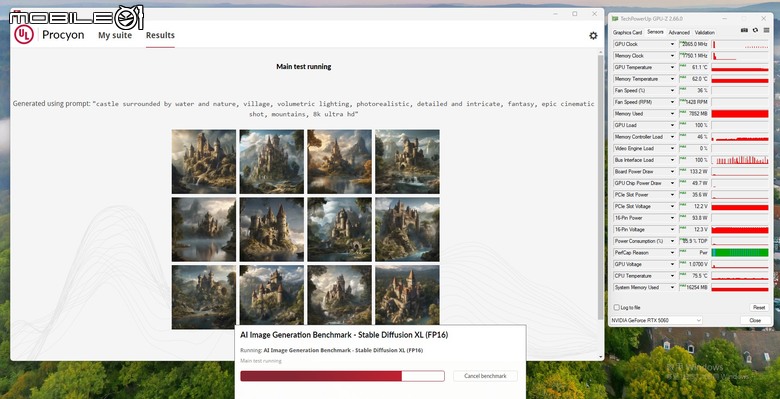Maximize the Procyon window
Screen dimensions: 780x399
pos(575,14)
